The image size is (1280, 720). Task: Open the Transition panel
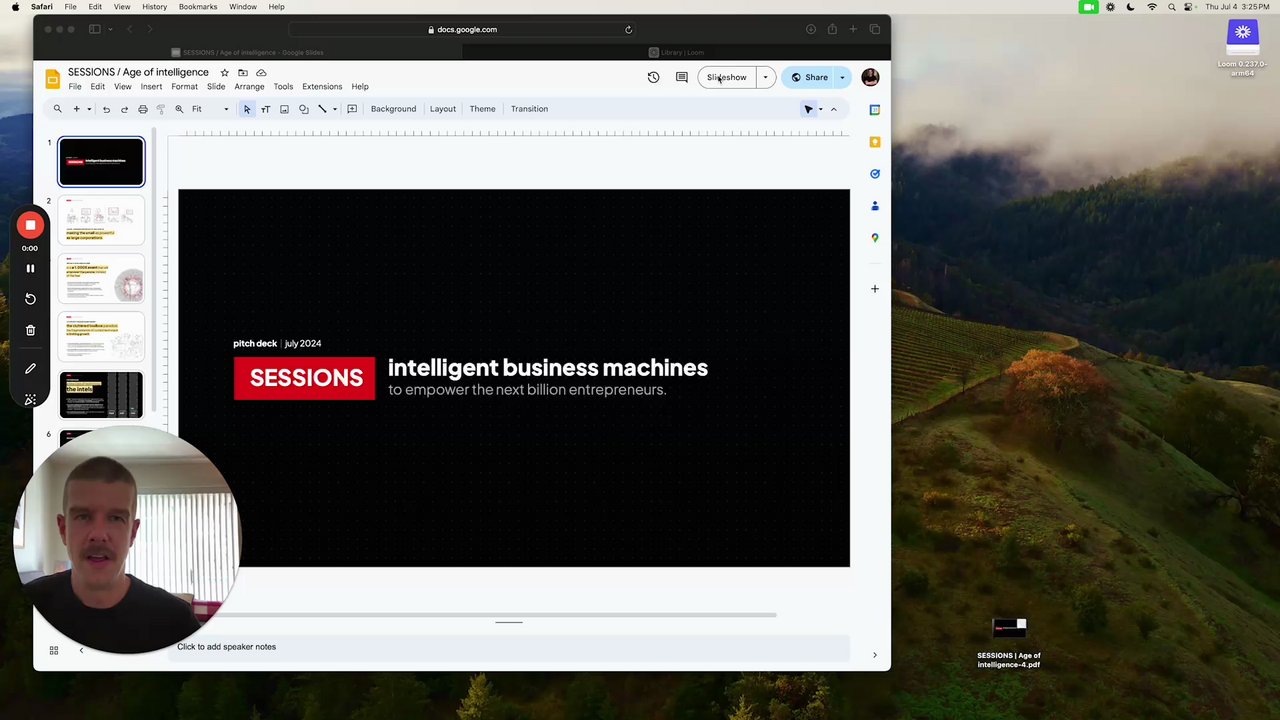(x=529, y=109)
